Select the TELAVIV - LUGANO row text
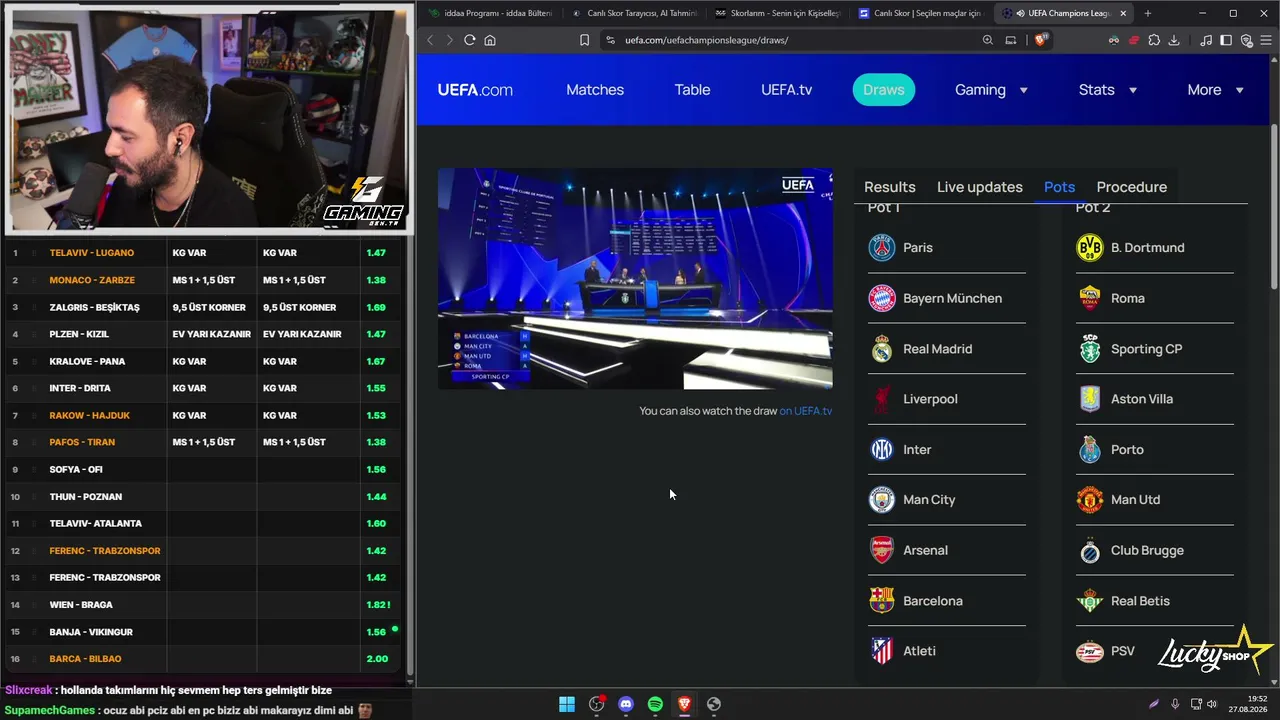 [x=92, y=253]
